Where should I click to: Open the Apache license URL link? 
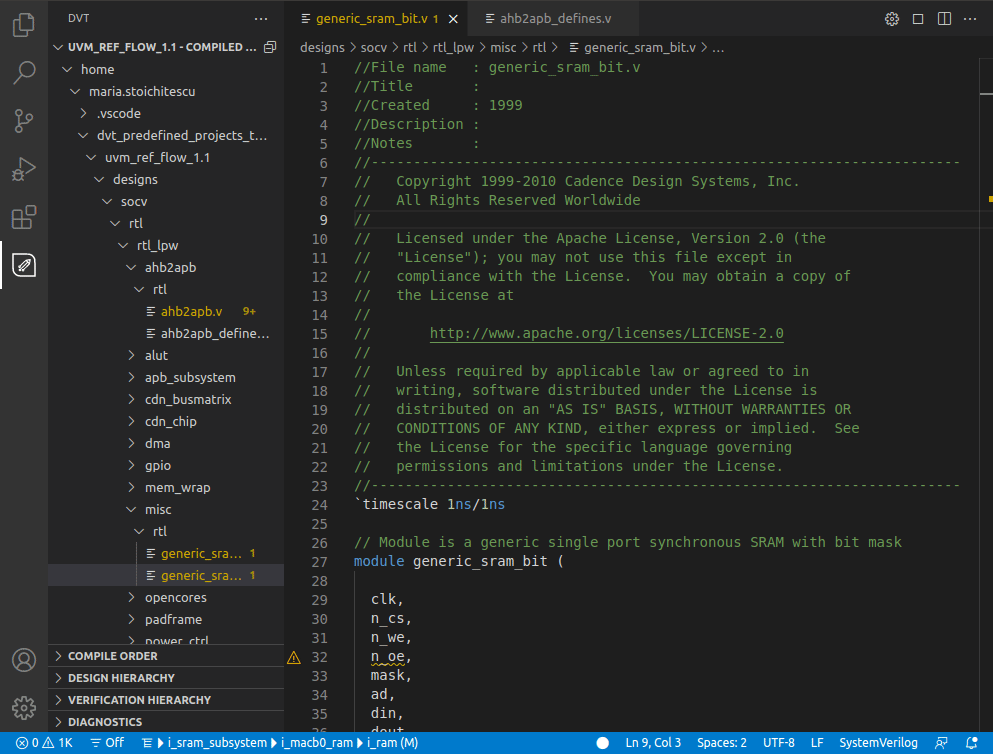[606, 333]
